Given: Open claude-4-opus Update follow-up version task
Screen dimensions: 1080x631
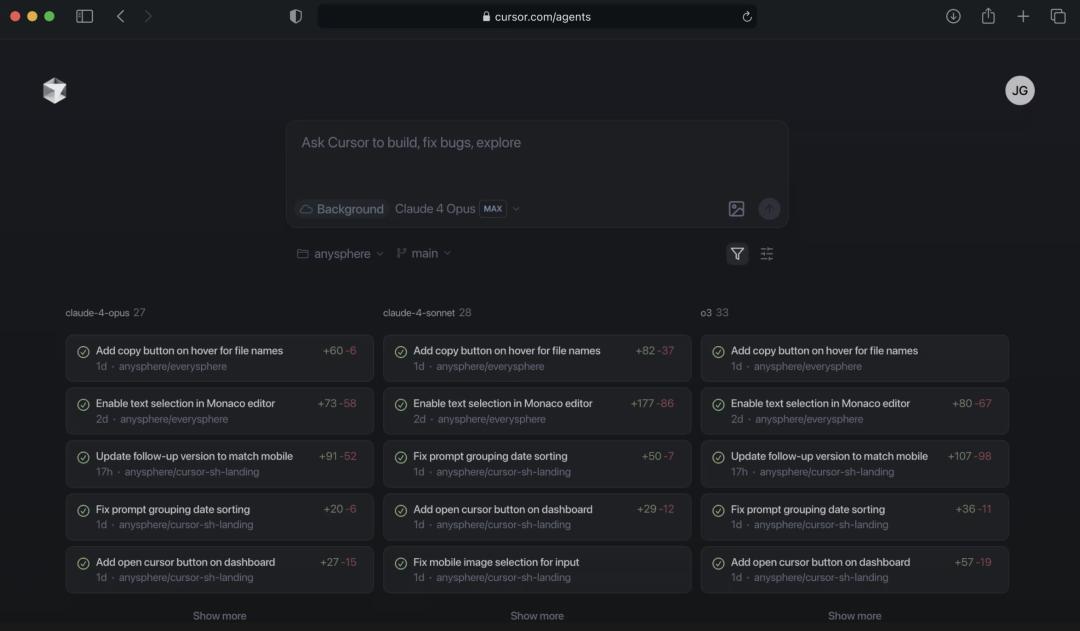Looking at the screenshot, I should (220, 464).
